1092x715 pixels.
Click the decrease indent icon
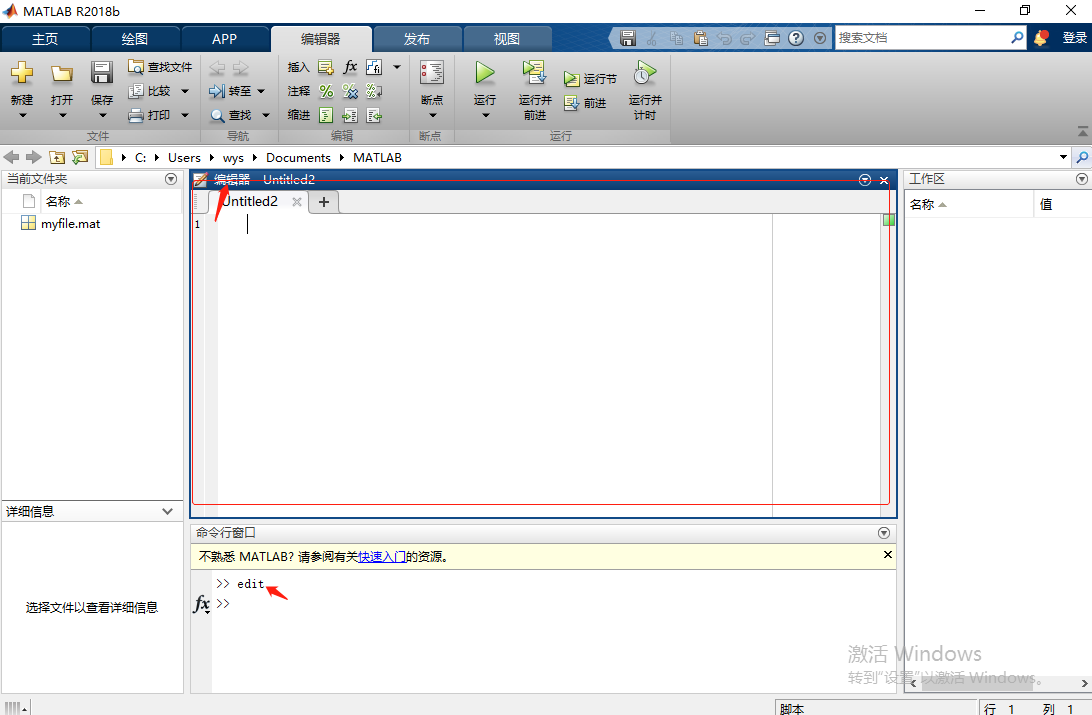point(374,116)
